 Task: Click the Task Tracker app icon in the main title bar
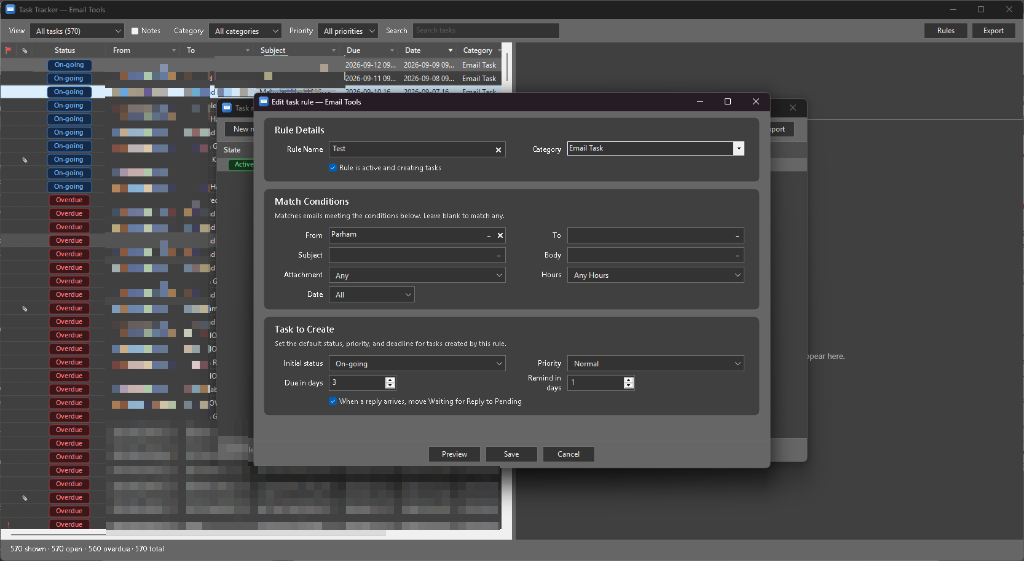point(10,9)
